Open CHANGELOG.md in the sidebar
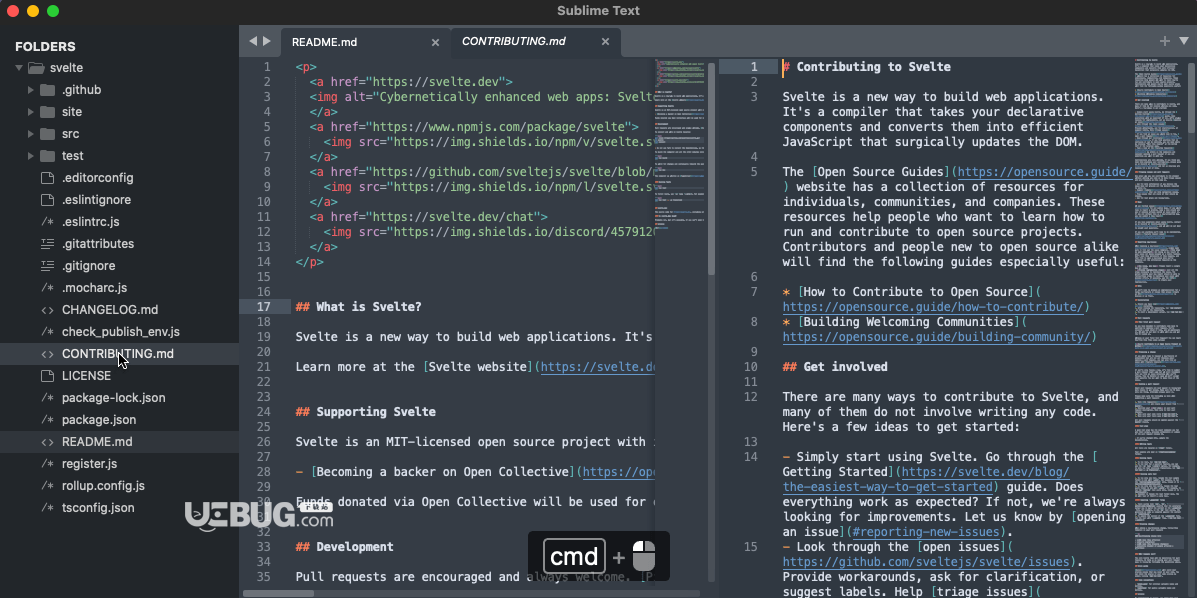 point(110,309)
